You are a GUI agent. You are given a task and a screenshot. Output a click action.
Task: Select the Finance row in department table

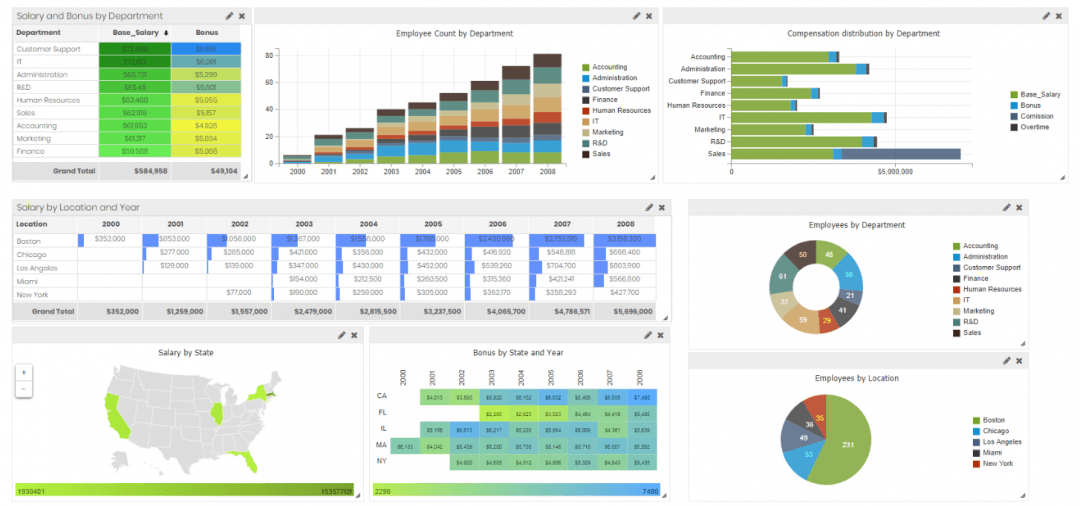pos(127,151)
